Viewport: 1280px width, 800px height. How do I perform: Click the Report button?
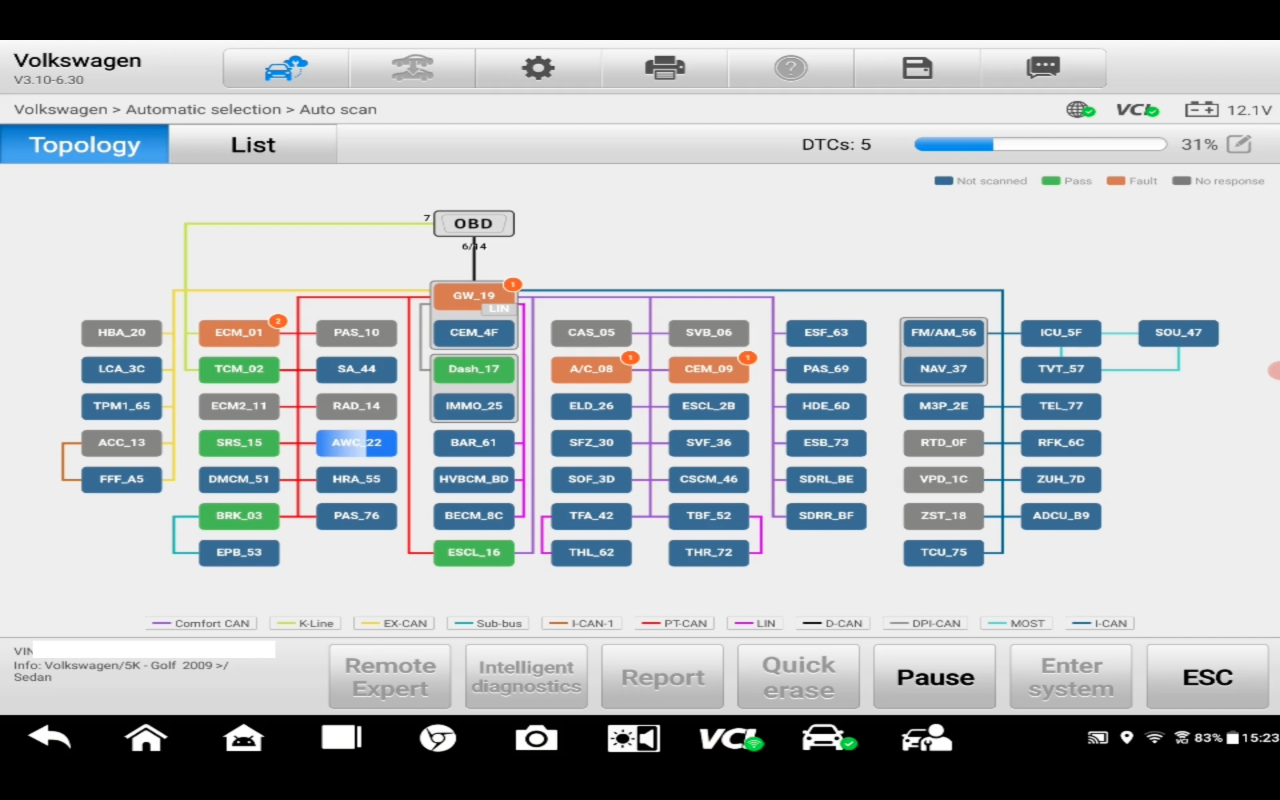pyautogui.click(x=662, y=677)
